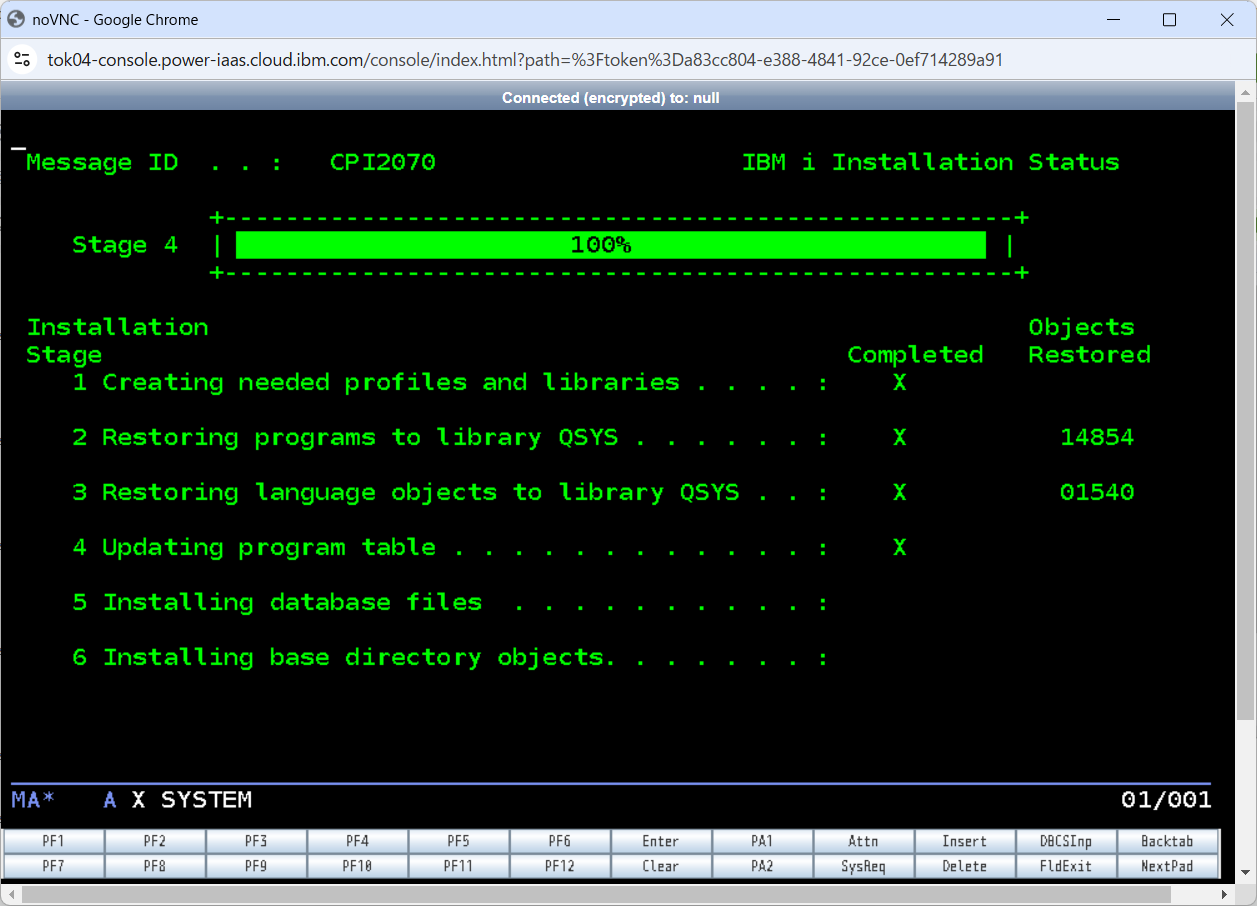Click the PF4 function key button

coord(358,841)
